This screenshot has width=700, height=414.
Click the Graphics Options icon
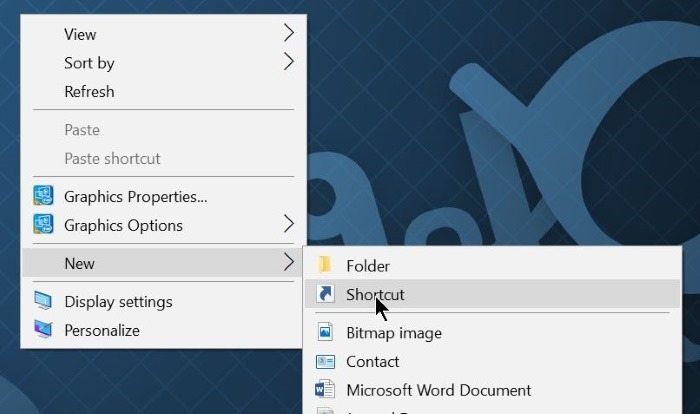(44, 224)
